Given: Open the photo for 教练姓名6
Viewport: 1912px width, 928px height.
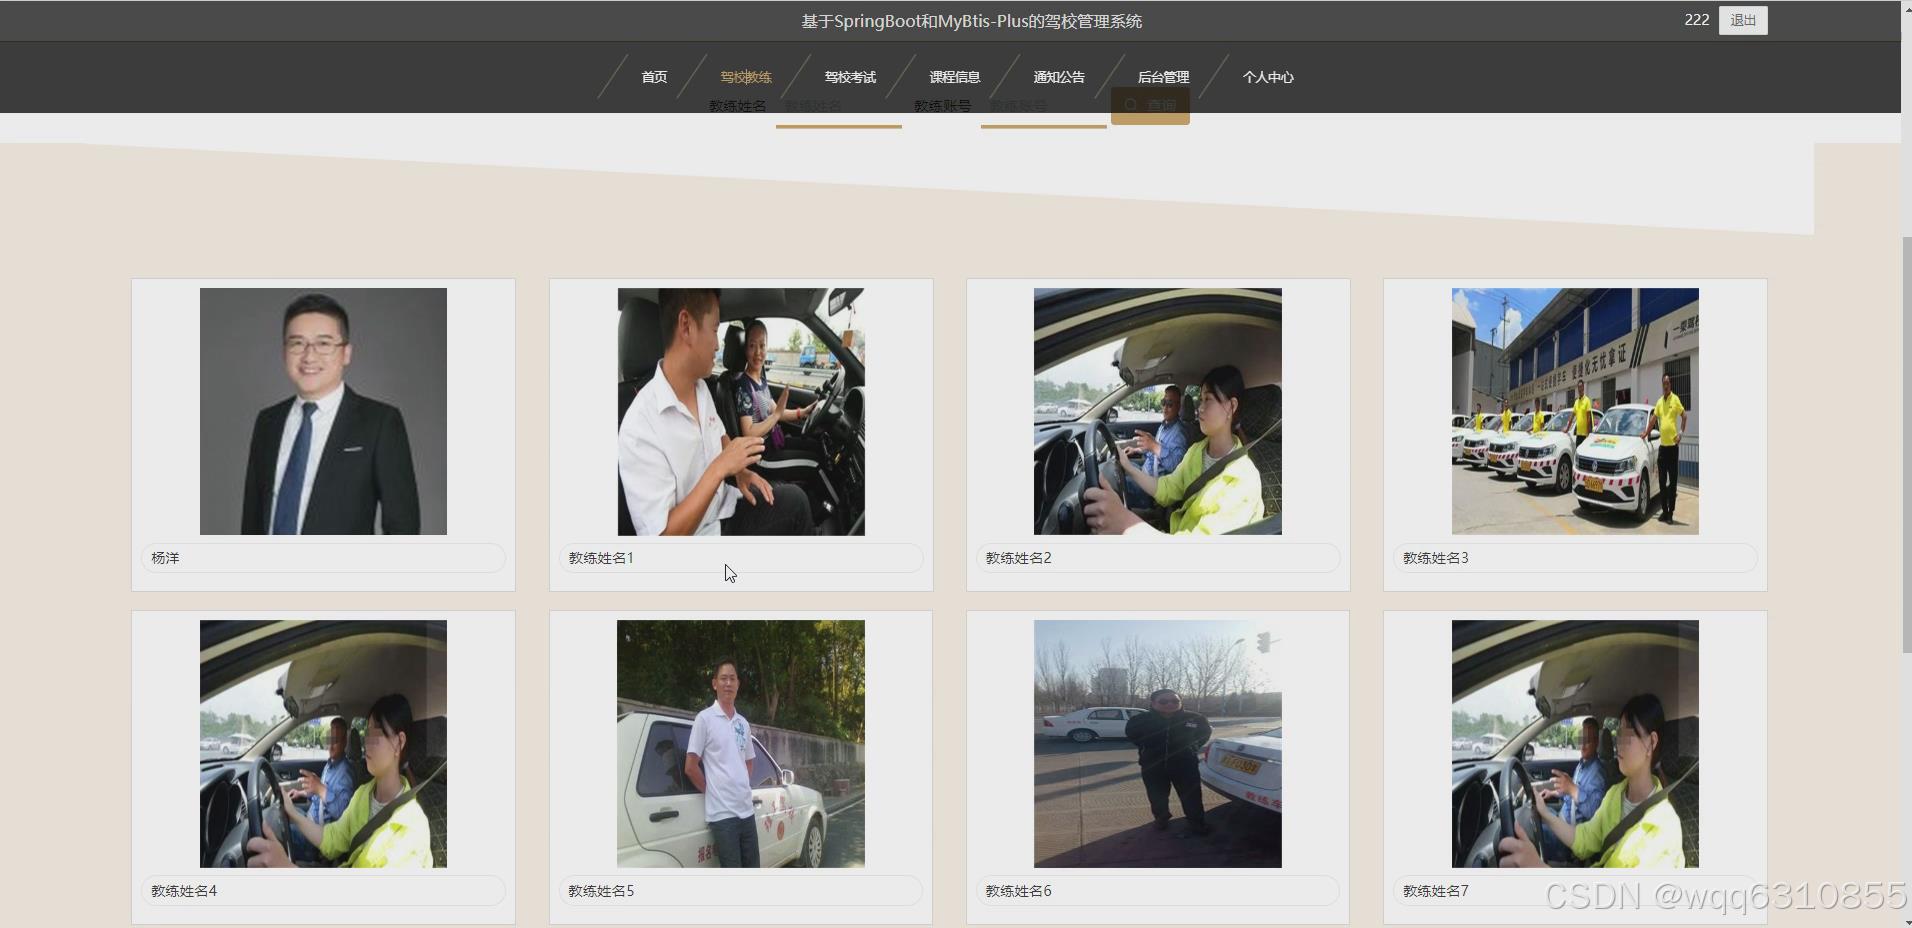Looking at the screenshot, I should (1158, 743).
